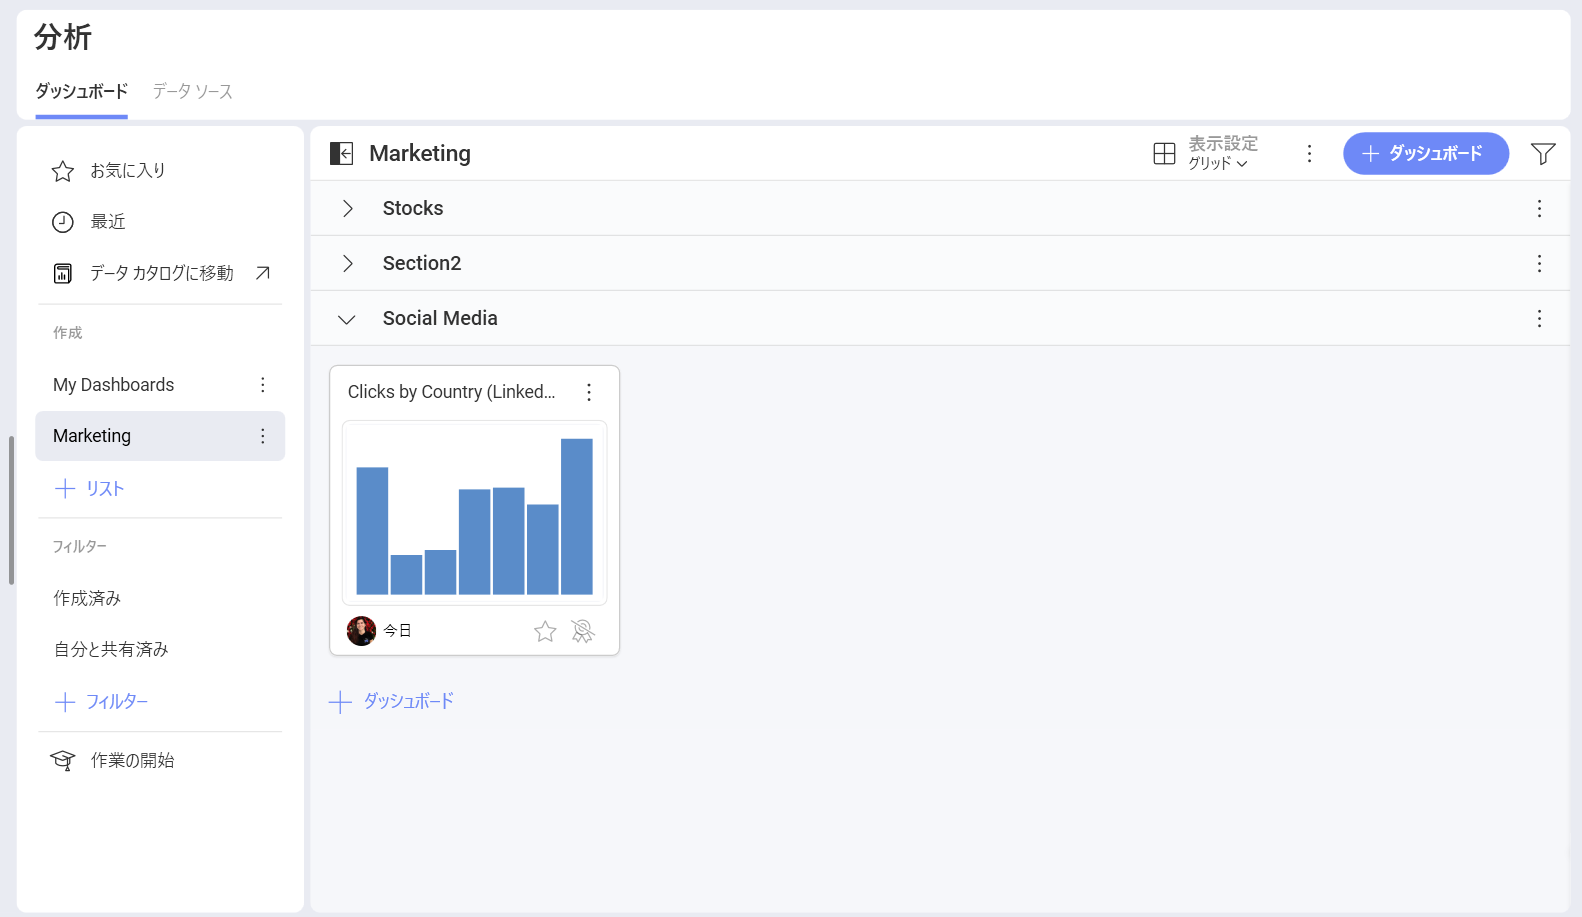Collapse the Social Media section
The image size is (1582, 917).
point(347,319)
